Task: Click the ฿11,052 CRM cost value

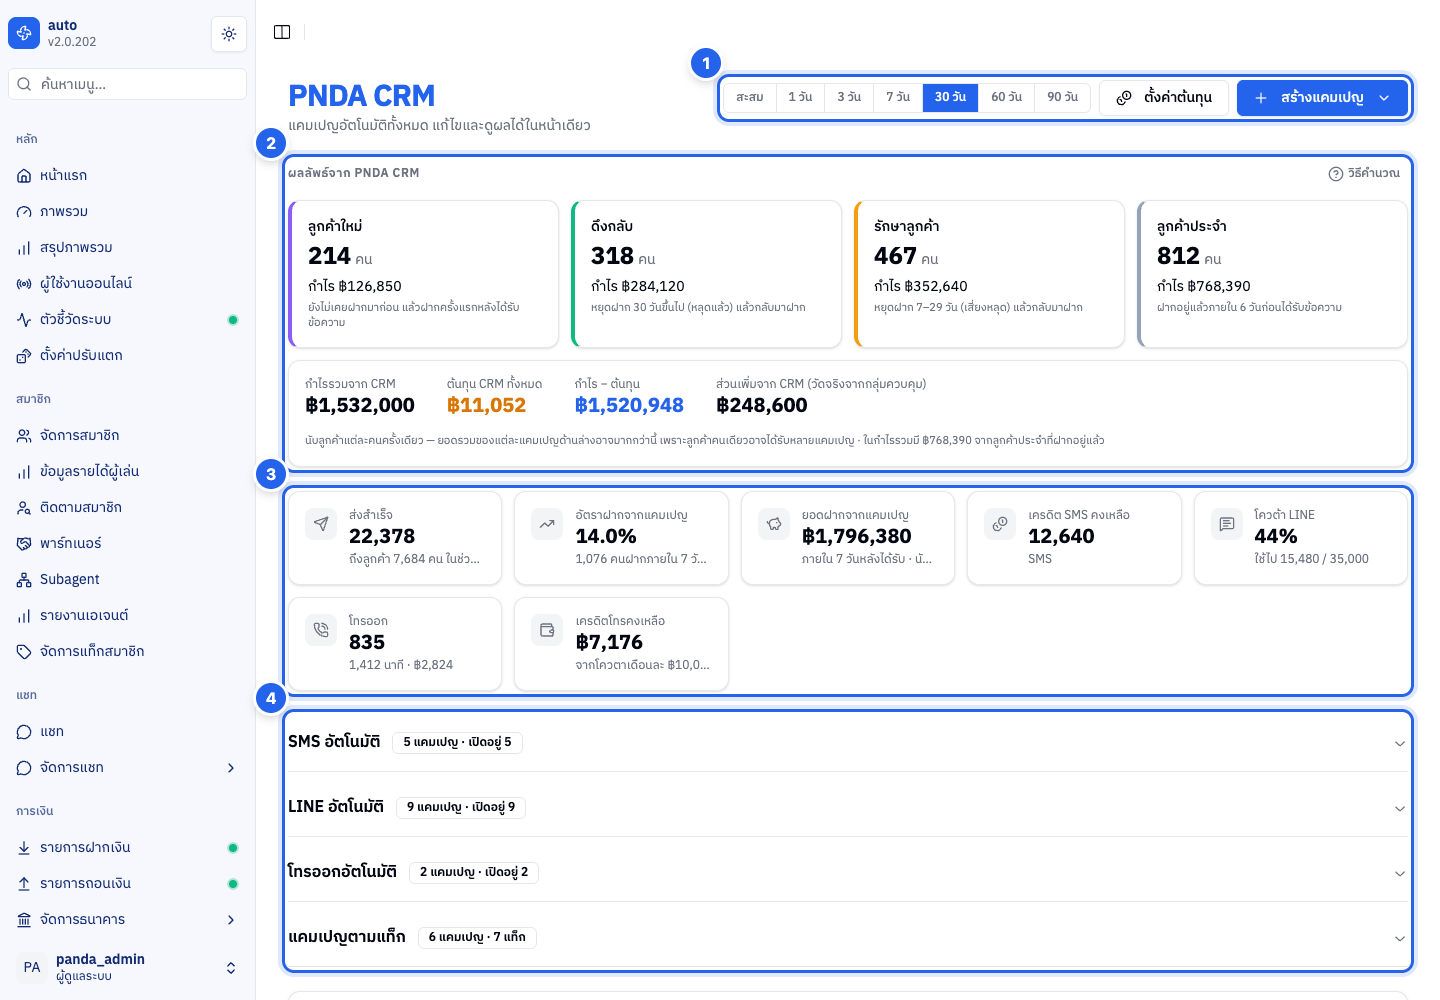Action: click(486, 405)
